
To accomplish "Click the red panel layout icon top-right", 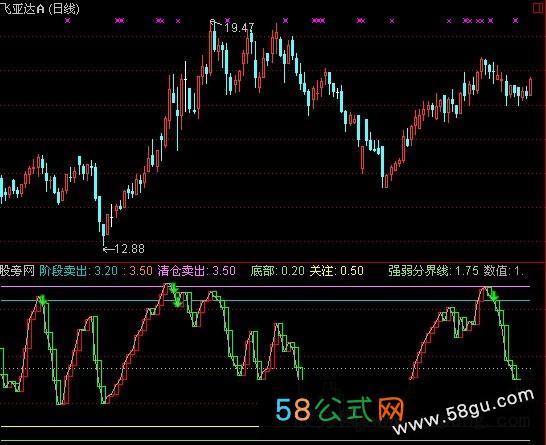I will coord(539,8).
